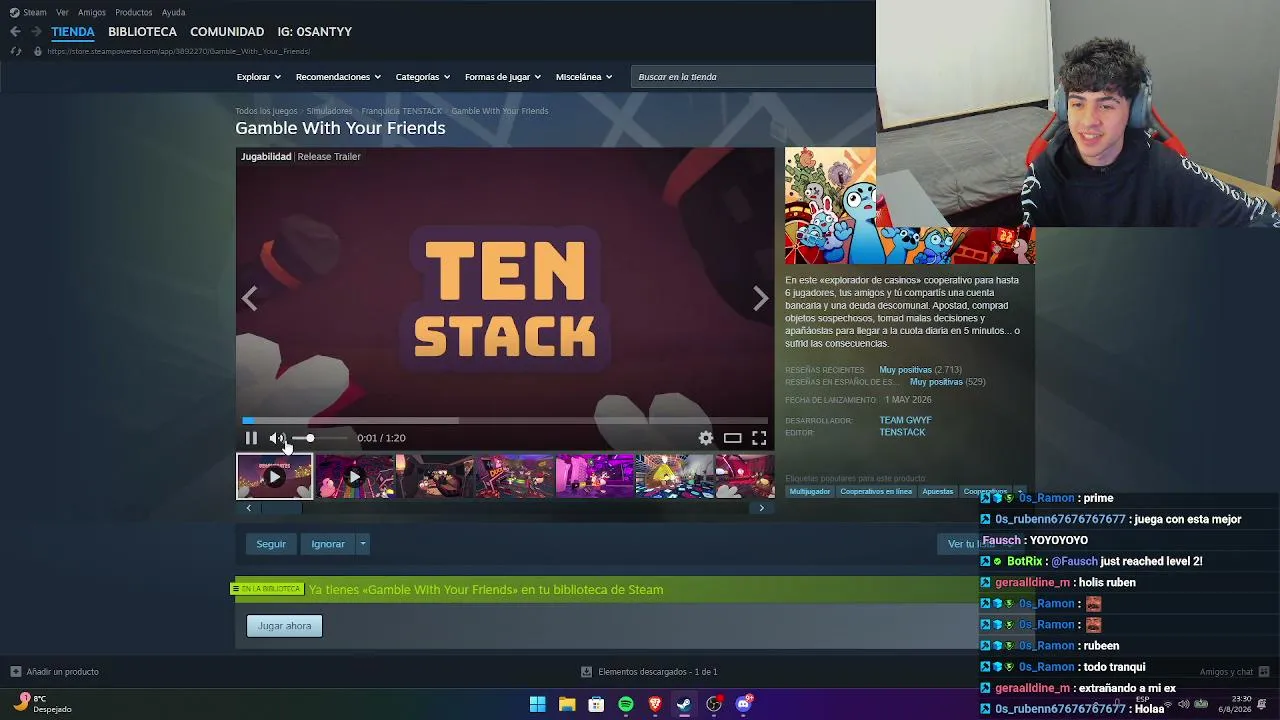Open the Steam menu
Image resolution: width=1280 pixels, height=720 pixels.
pos(28,12)
